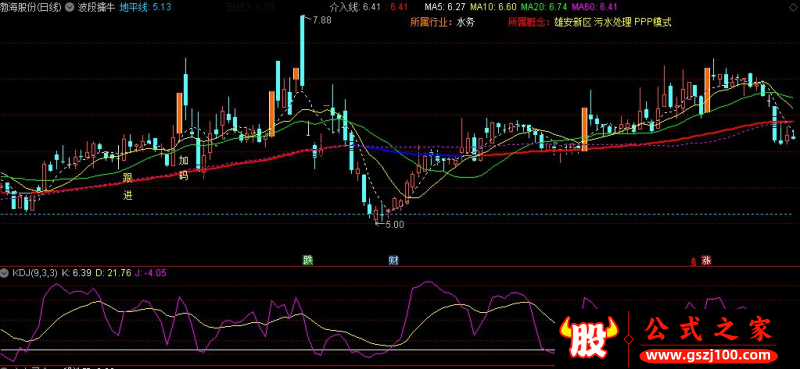Click the 7.88 high price marker
This screenshot has width=800, height=369.
pyautogui.click(x=319, y=20)
